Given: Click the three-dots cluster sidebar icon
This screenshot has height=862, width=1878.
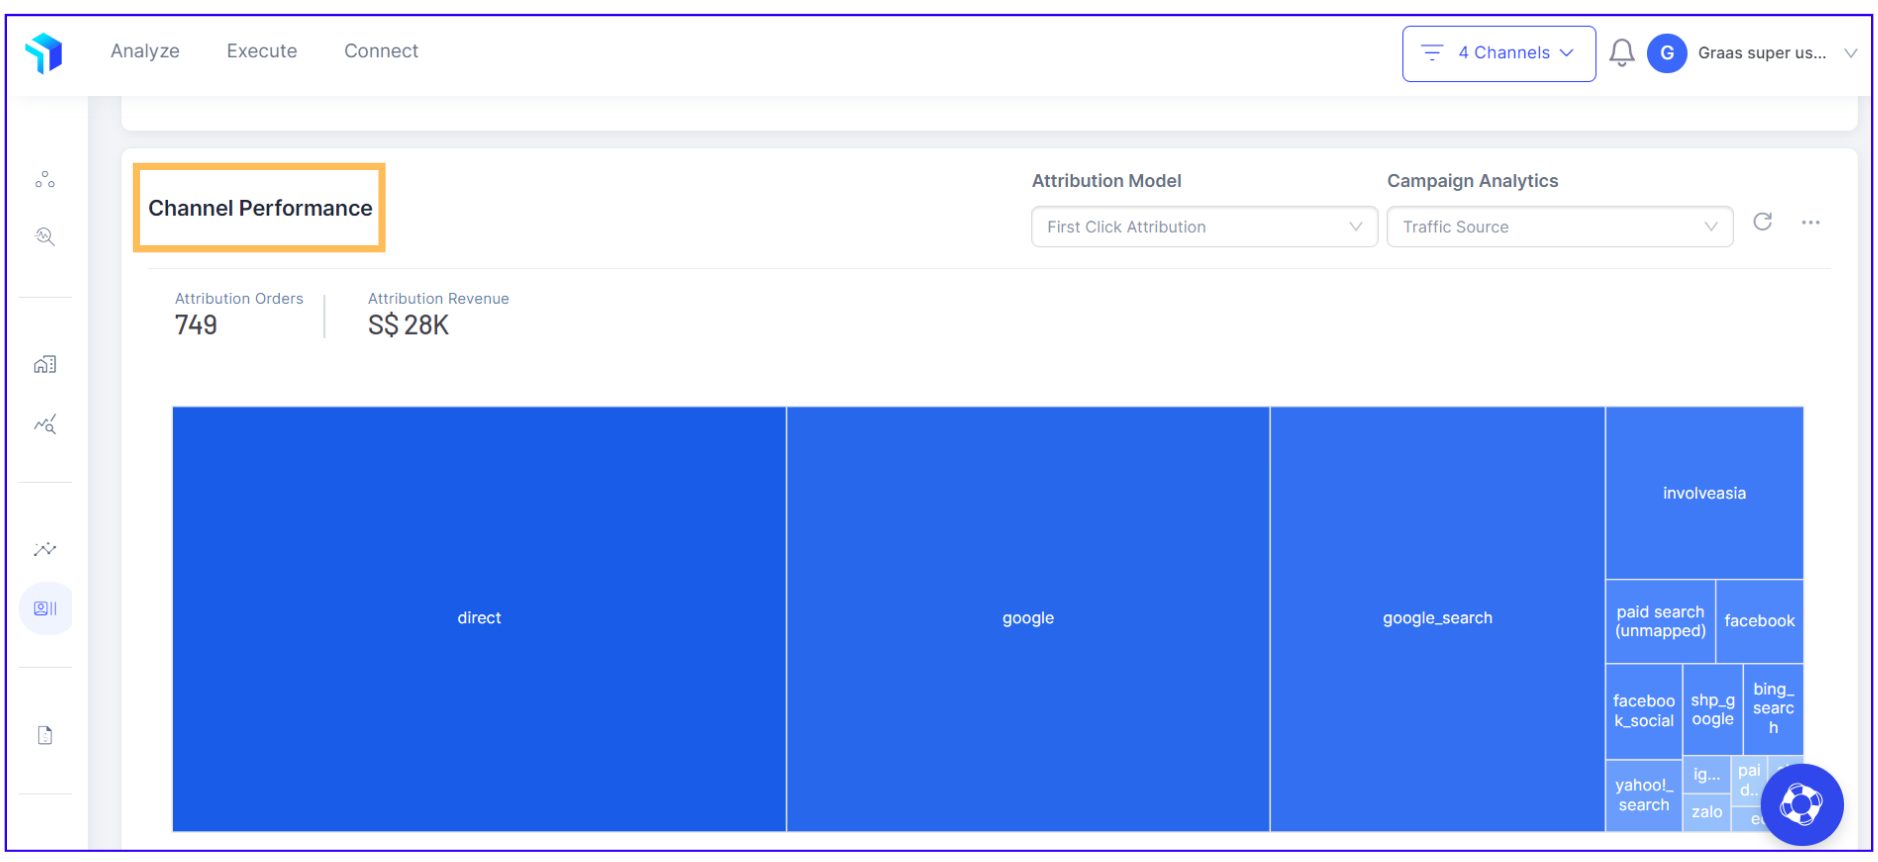Looking at the screenshot, I should coord(45,179).
